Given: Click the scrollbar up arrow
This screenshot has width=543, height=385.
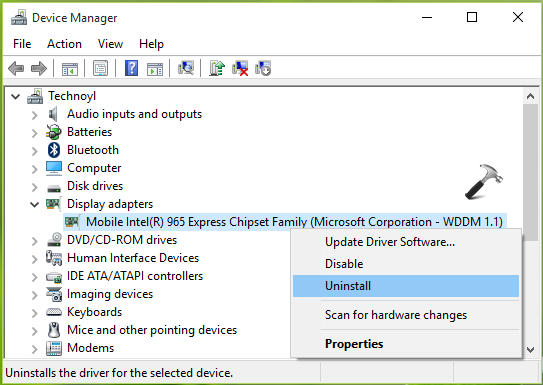Looking at the screenshot, I should point(531,96).
